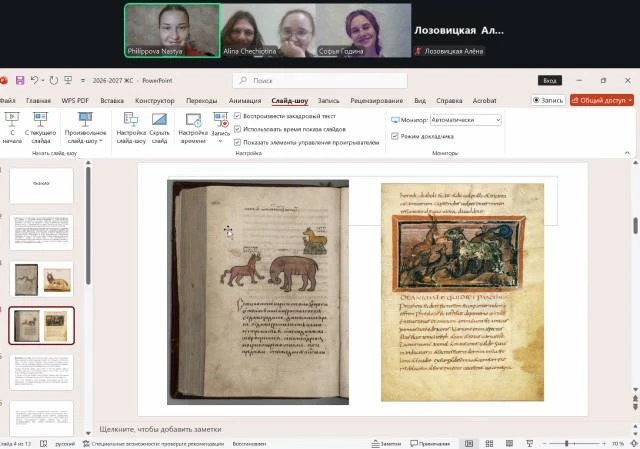The width and height of the screenshot is (640, 449).
Task: Open 'Примечания' comments from status bar
Action: coord(430,444)
